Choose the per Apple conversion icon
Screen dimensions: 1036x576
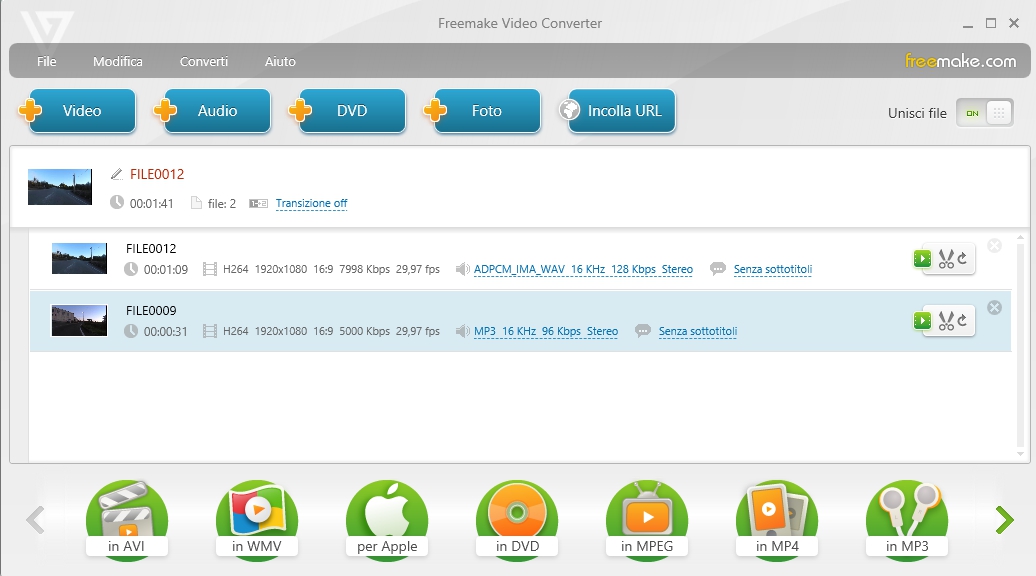(387, 520)
